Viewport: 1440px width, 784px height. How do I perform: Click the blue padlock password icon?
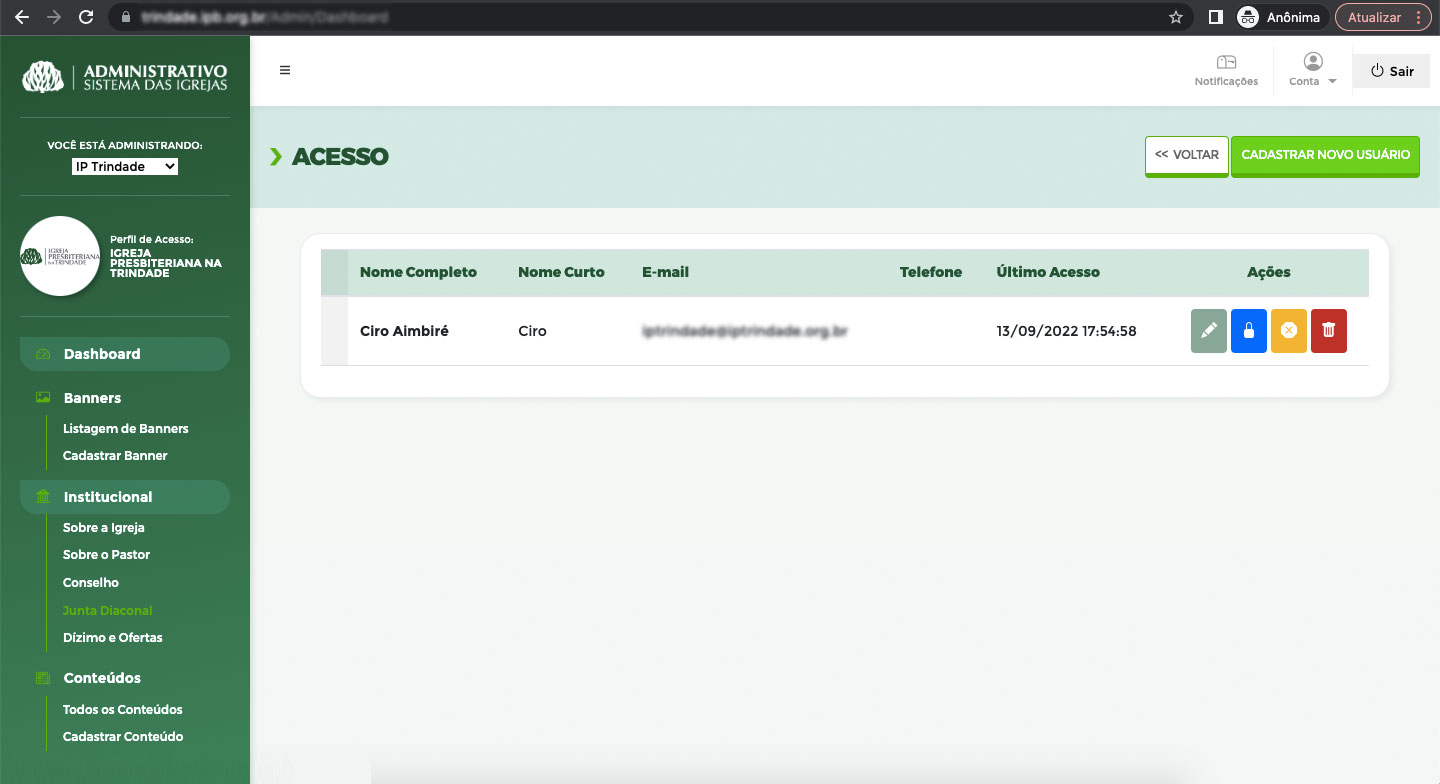pyautogui.click(x=1249, y=331)
